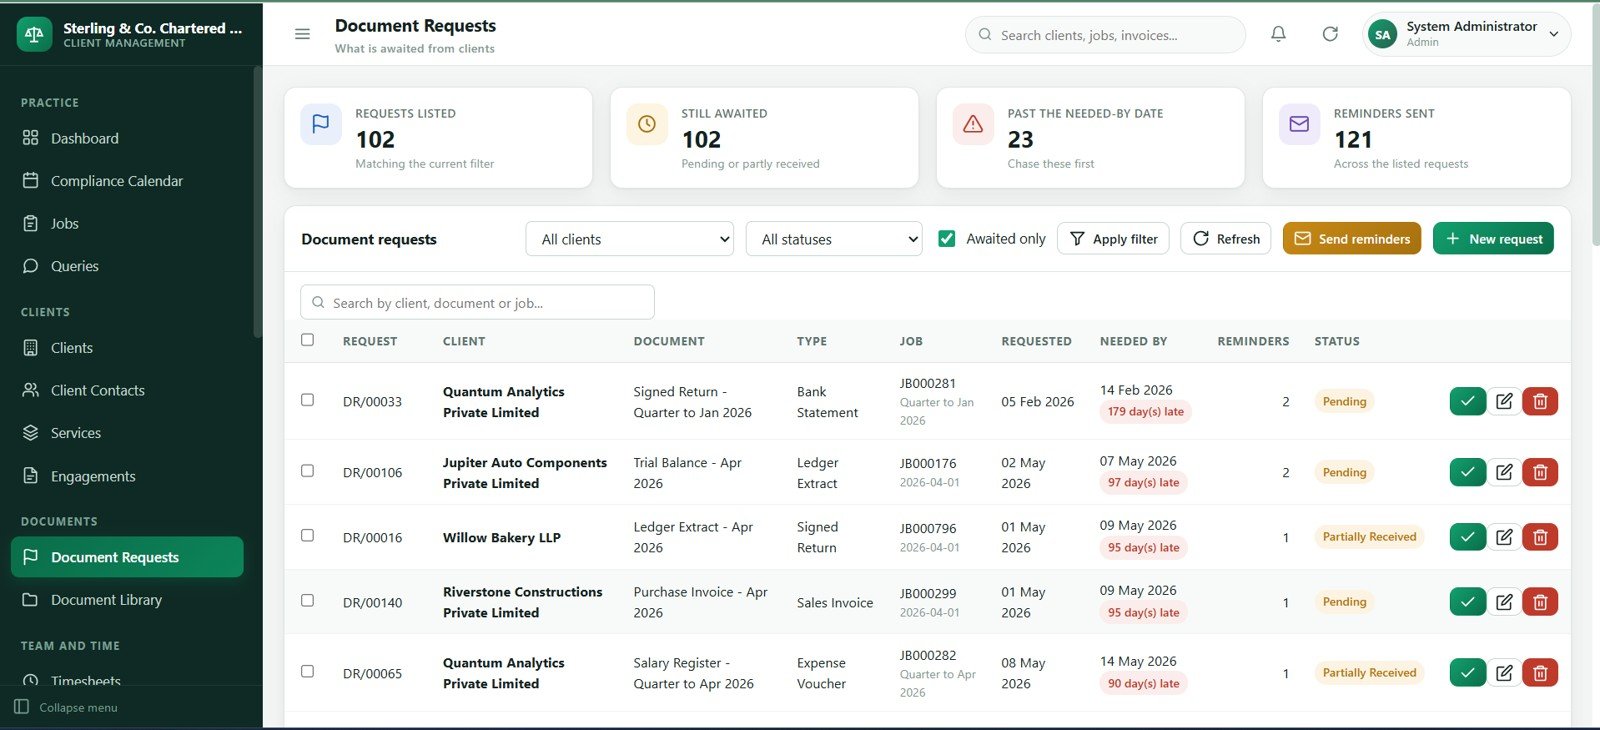Open notifications bell icon
The height and width of the screenshot is (730, 1600).
click(x=1278, y=34)
